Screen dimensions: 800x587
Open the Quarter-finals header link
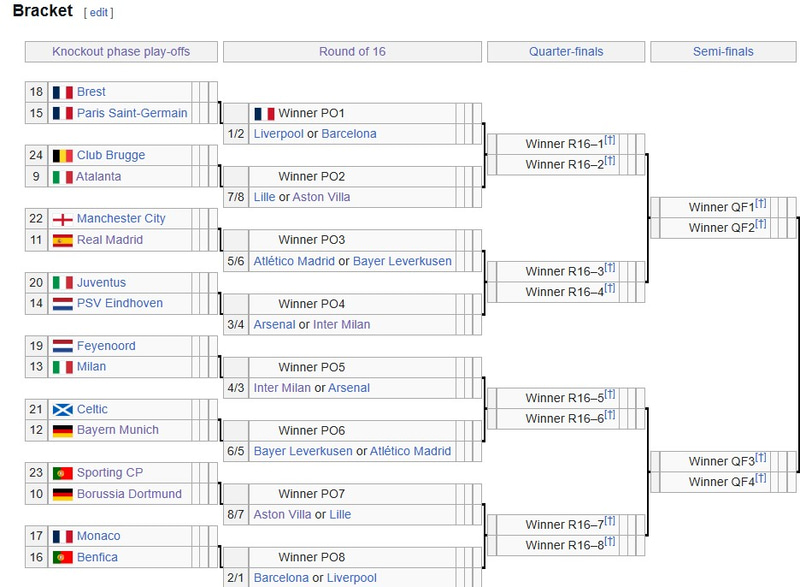coord(566,52)
